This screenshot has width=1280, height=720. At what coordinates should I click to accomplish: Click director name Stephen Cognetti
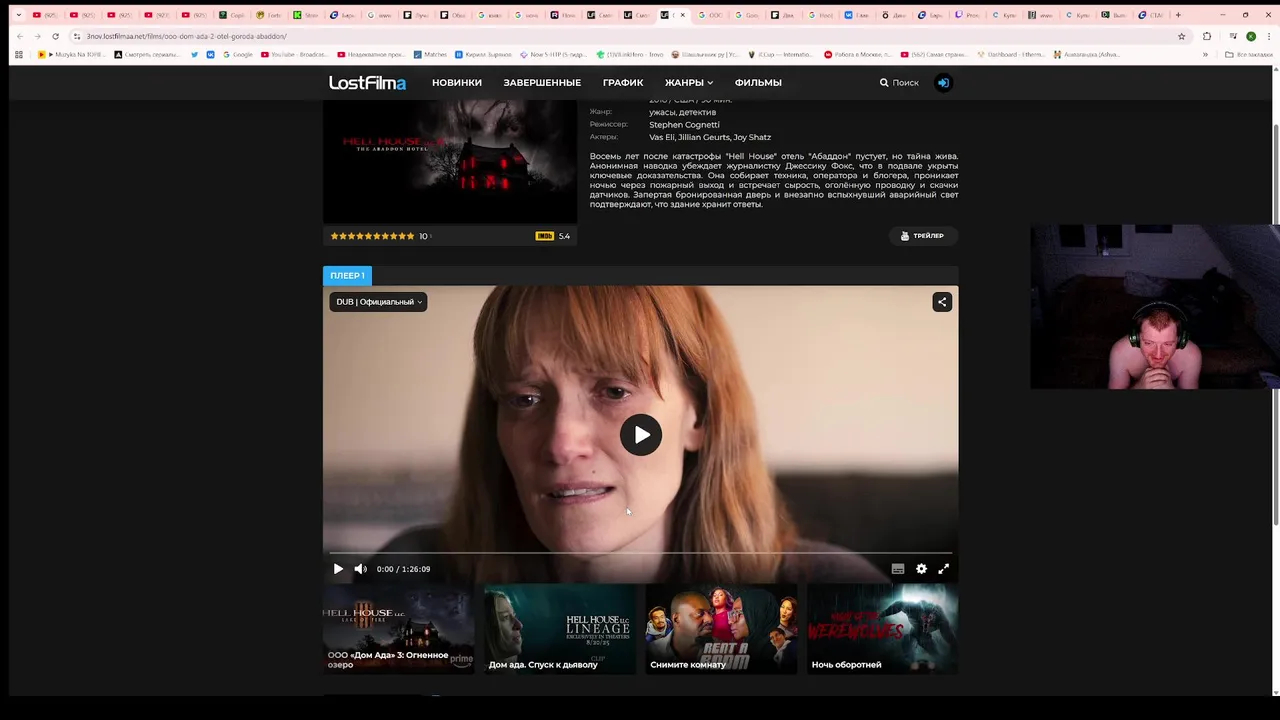pyautogui.click(x=684, y=125)
